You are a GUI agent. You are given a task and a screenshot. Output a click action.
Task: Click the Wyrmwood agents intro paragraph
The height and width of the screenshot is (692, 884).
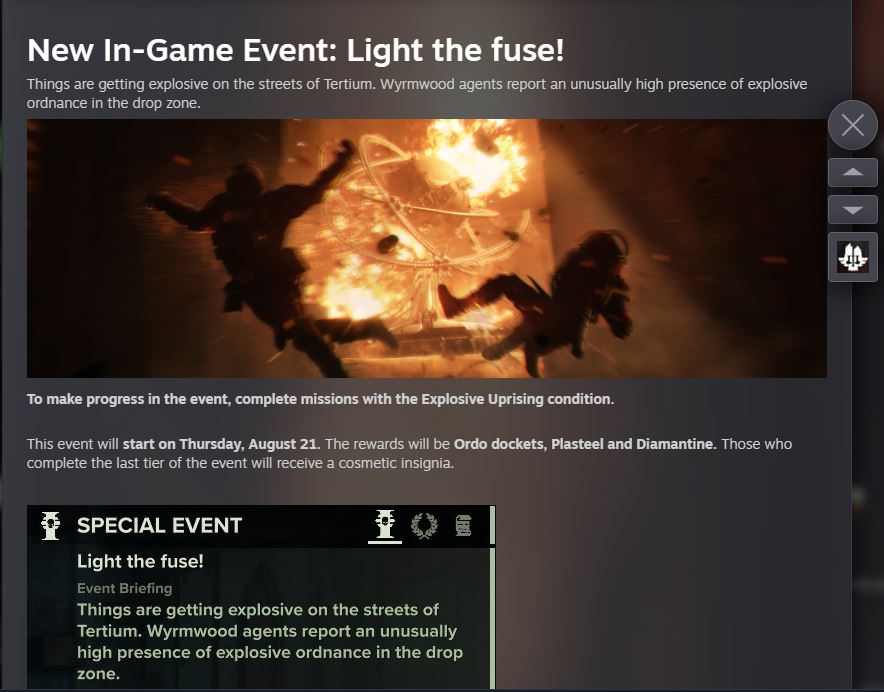pos(417,94)
